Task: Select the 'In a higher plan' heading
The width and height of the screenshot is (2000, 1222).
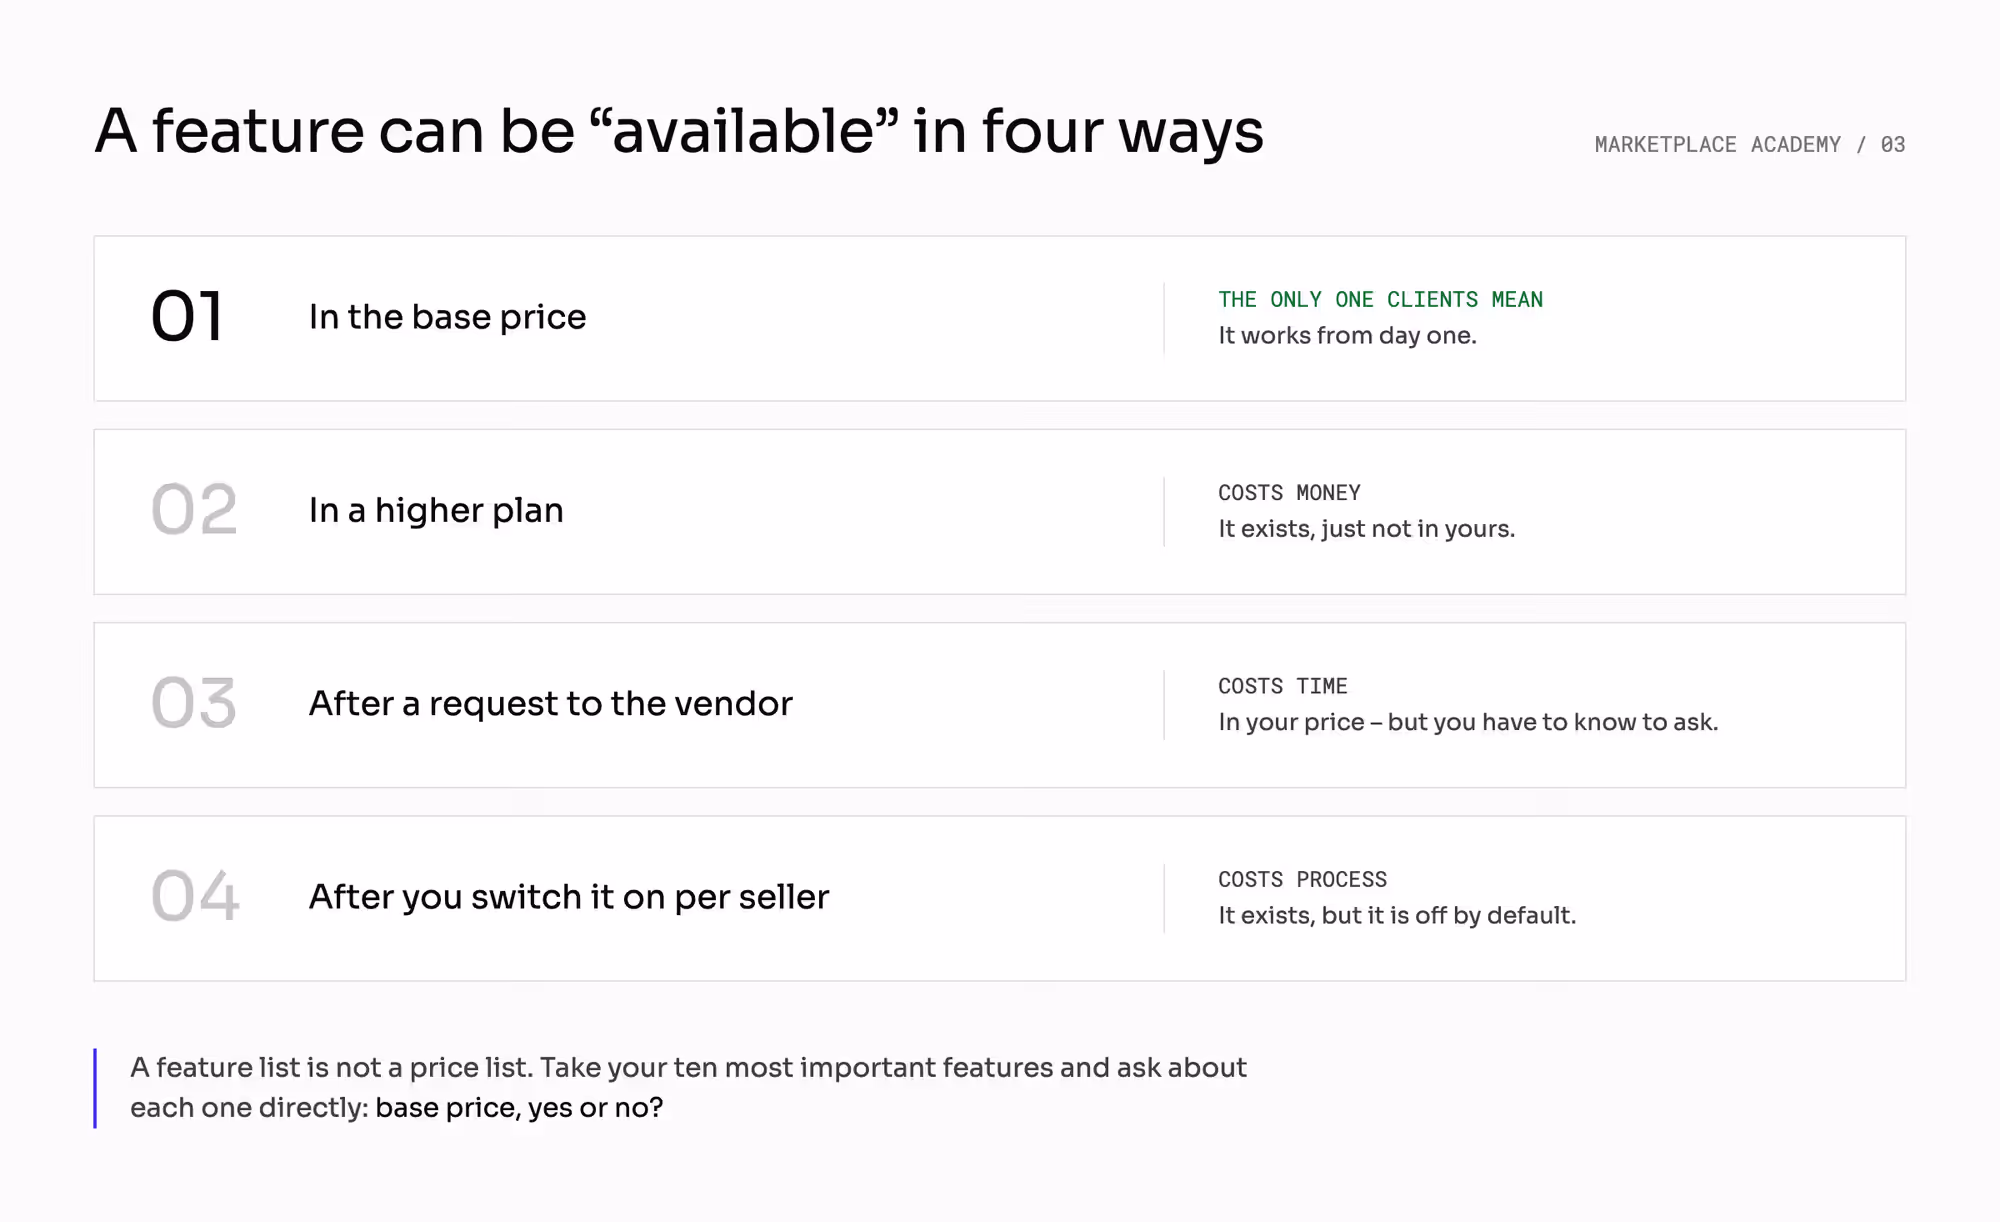Action: pos(436,510)
